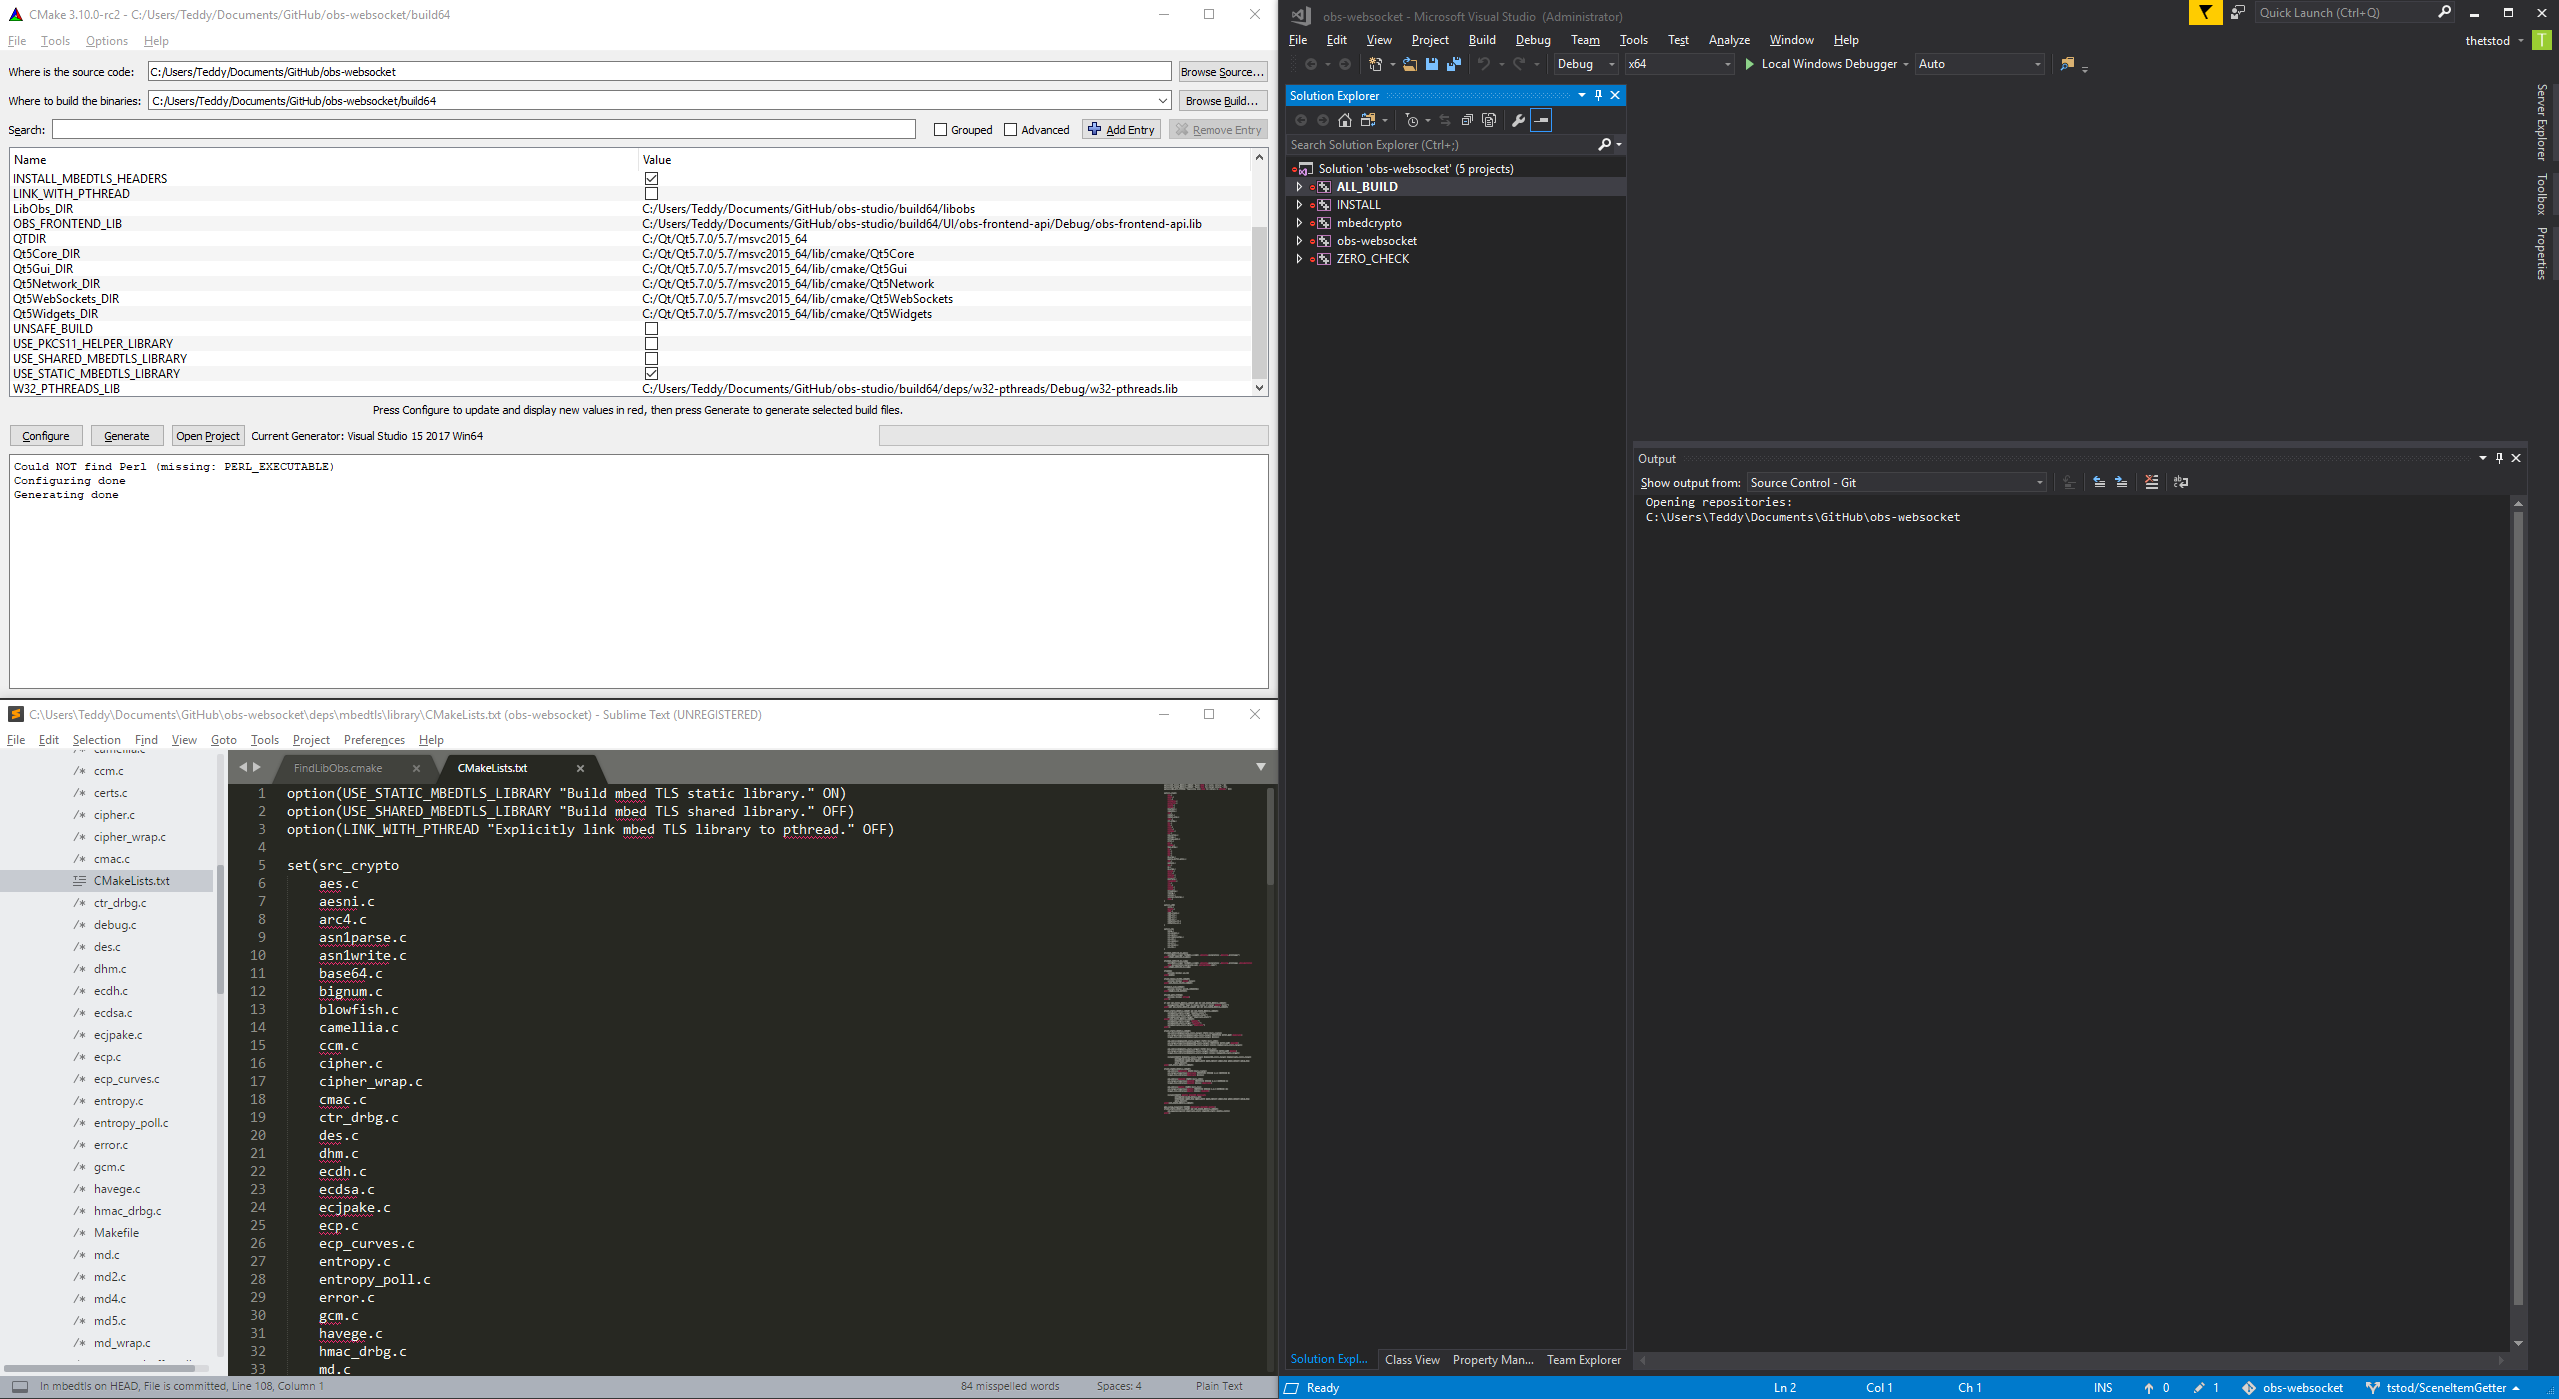Click inside the CMake Search field
This screenshot has height=1399, width=2559.
tap(480, 129)
